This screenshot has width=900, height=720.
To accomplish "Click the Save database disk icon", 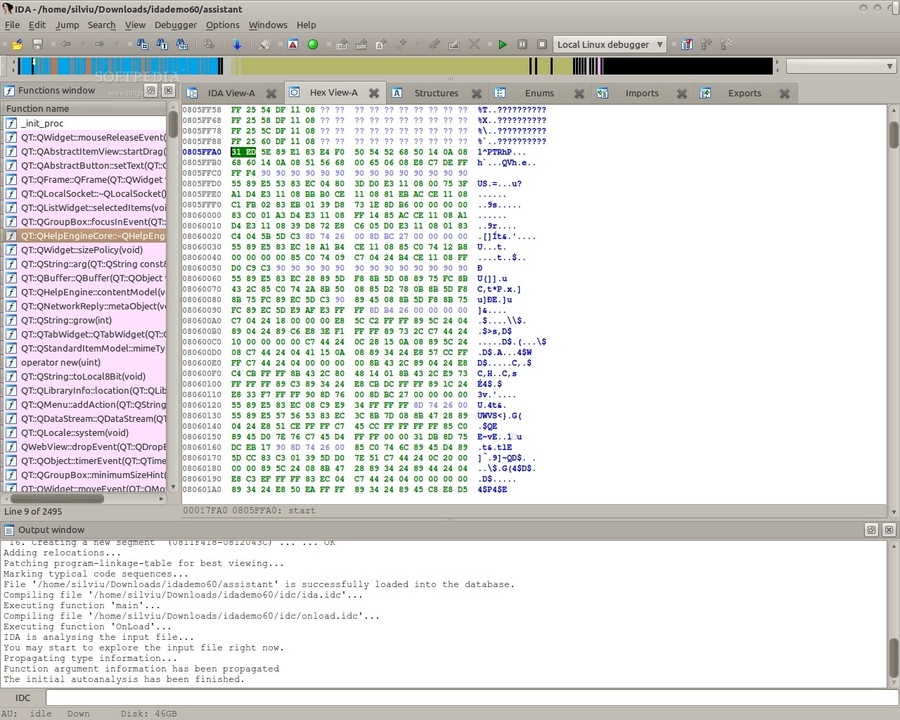I will pos(36,44).
